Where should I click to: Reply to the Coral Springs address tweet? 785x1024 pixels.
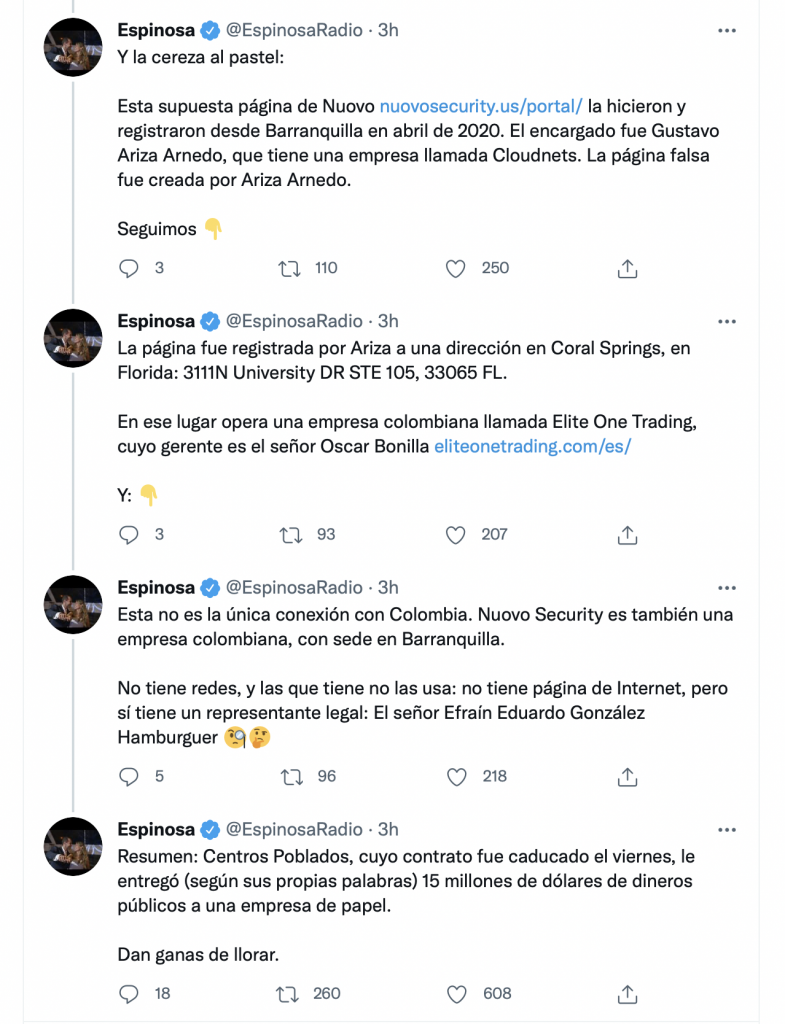pos(129,535)
